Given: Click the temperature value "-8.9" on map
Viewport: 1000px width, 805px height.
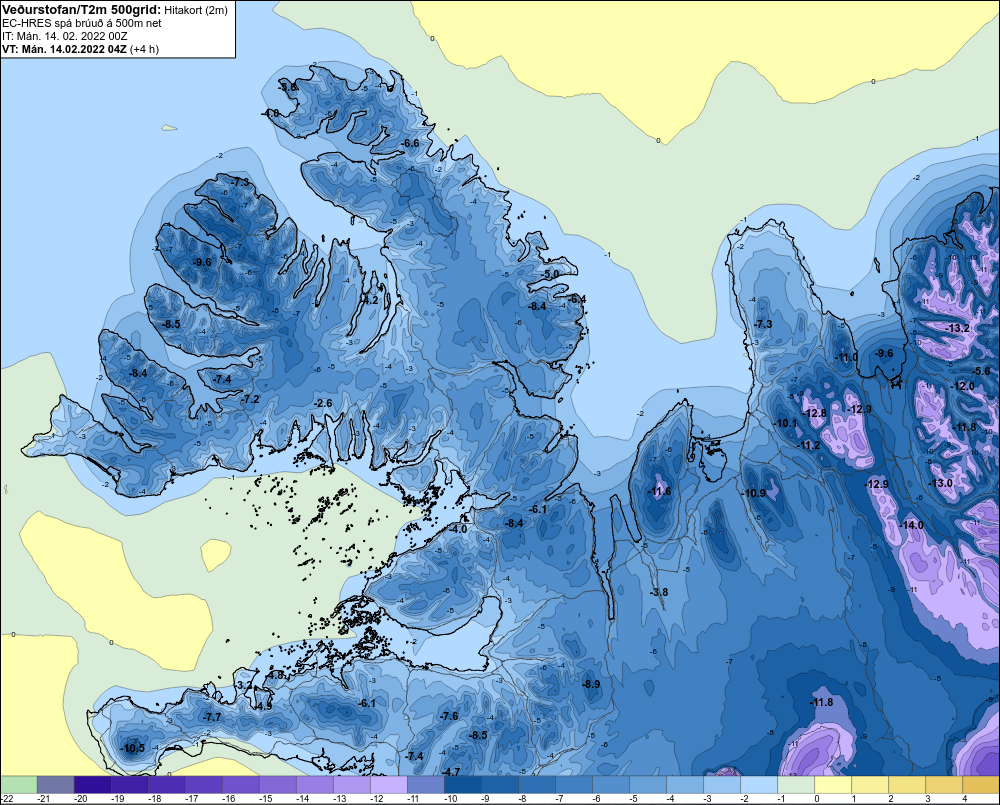Looking at the screenshot, I should [x=591, y=684].
